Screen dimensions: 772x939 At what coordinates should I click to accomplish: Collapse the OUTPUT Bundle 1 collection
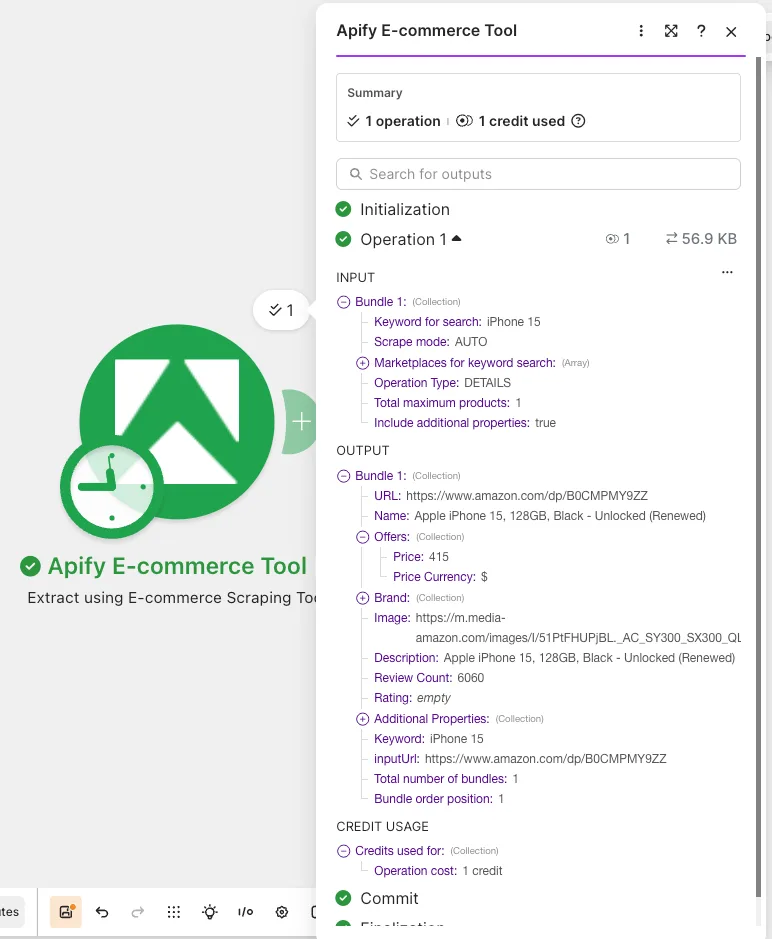[344, 476]
